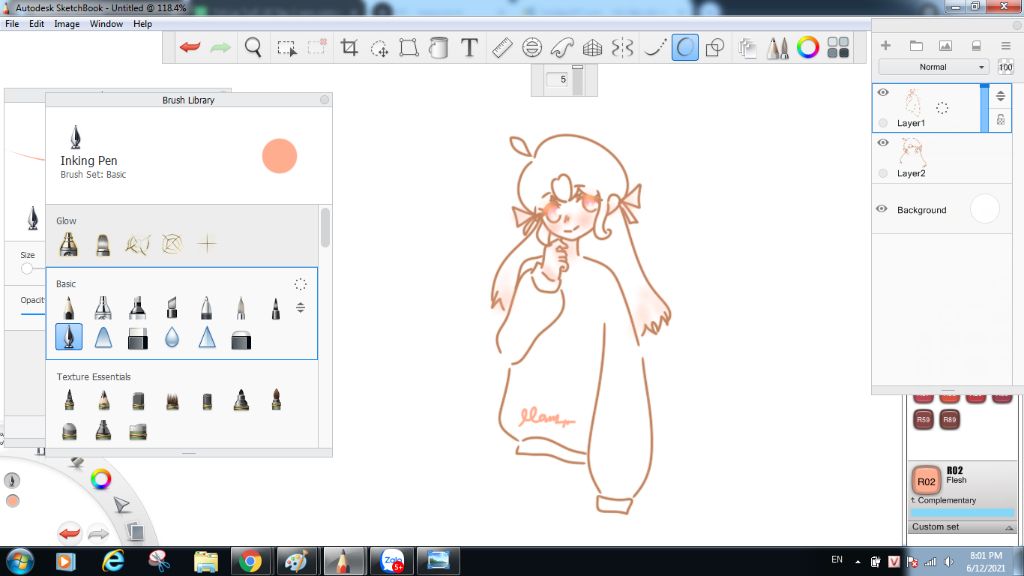Open Zalo from the taskbar
This screenshot has height=576, width=1024.
pyautogui.click(x=392, y=561)
